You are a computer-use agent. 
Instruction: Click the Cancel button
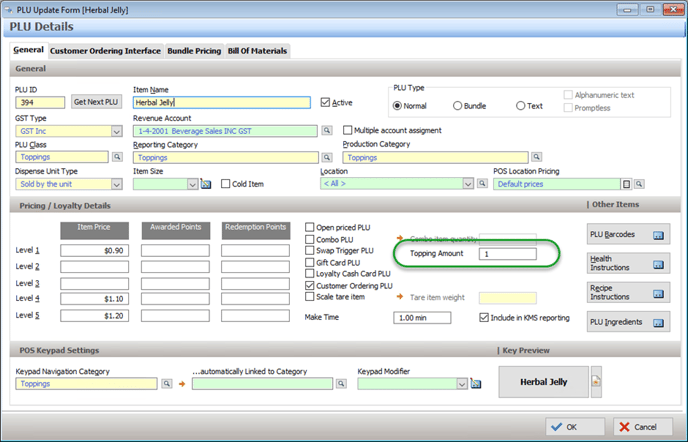(x=643, y=427)
